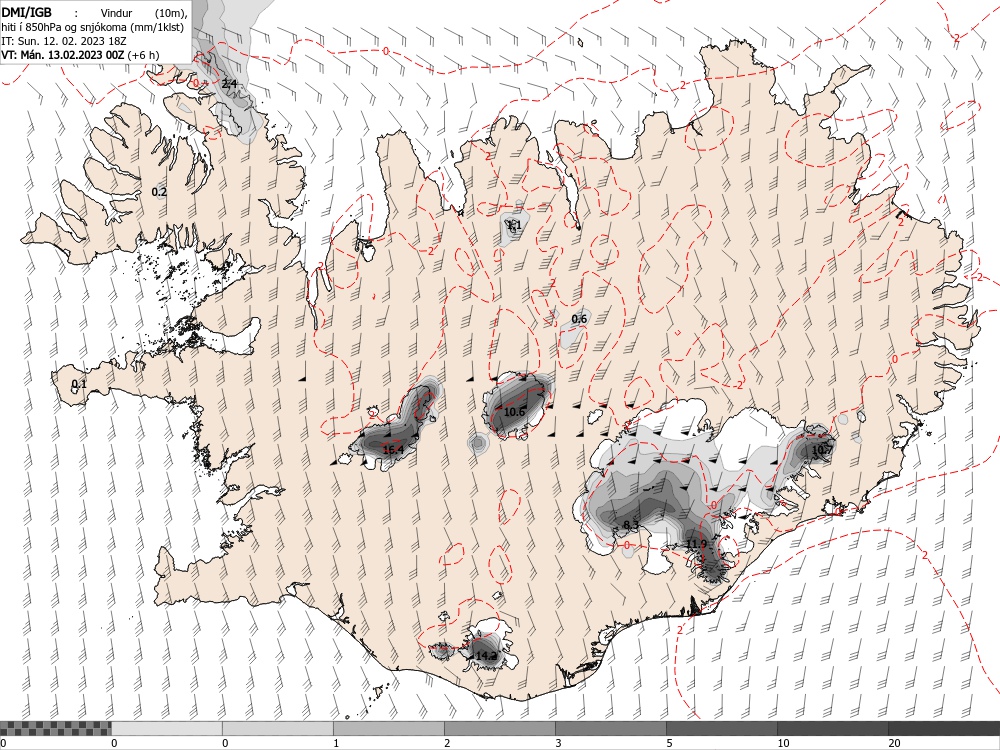Click the '3' label under the scale bar

[x=559, y=743]
